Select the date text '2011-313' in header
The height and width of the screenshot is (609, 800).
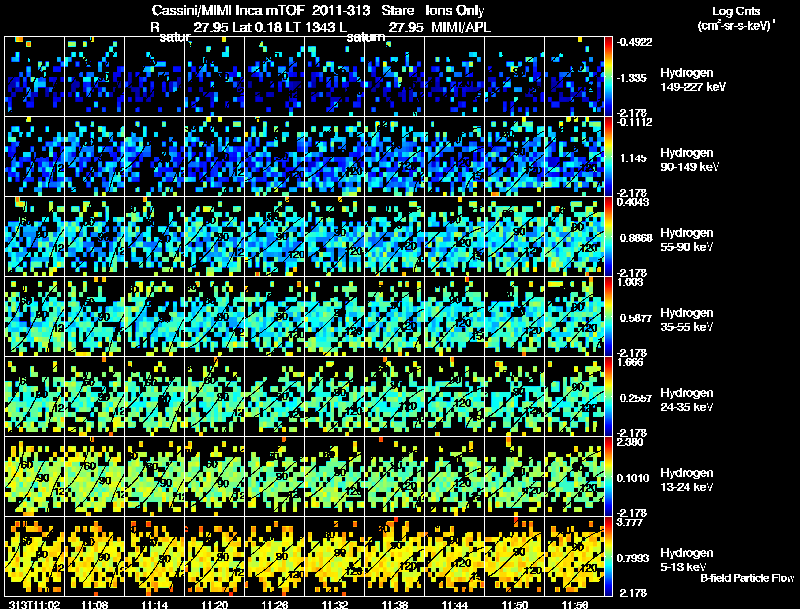coord(341,10)
